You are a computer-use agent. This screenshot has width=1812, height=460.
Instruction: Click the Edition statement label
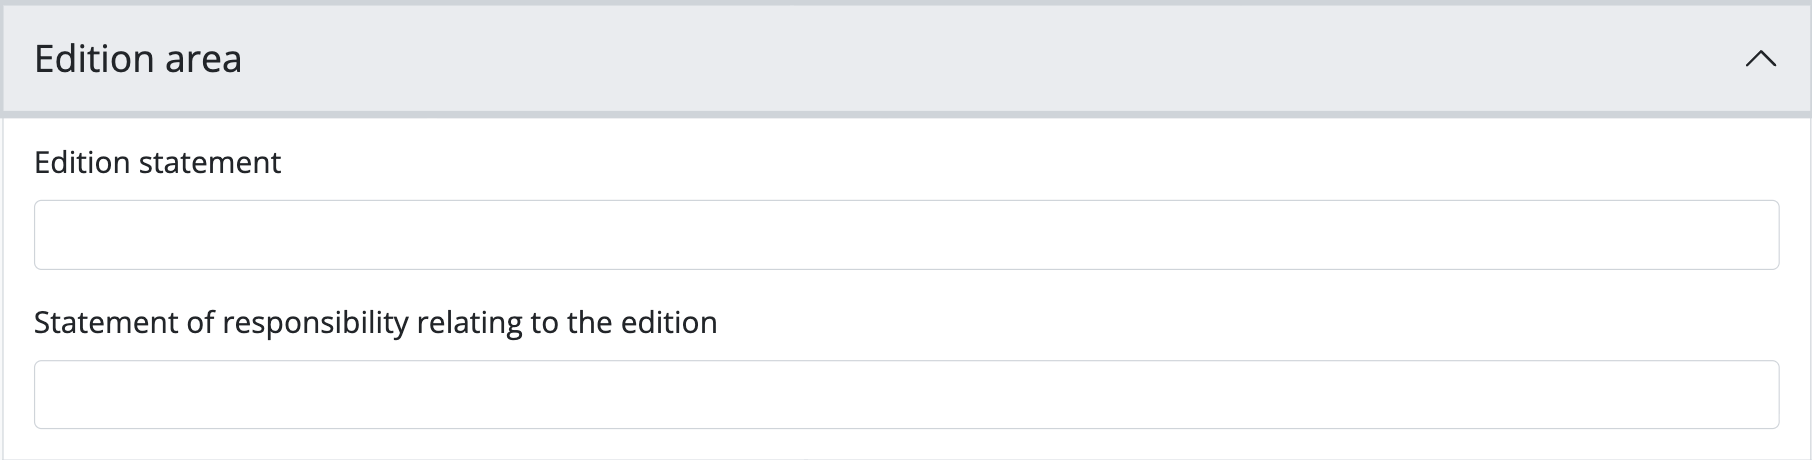[x=157, y=163]
